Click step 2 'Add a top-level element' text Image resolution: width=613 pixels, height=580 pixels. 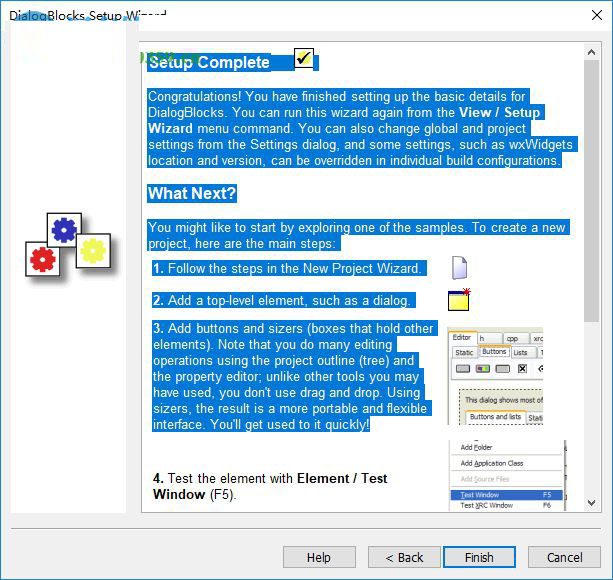pyautogui.click(x=282, y=301)
